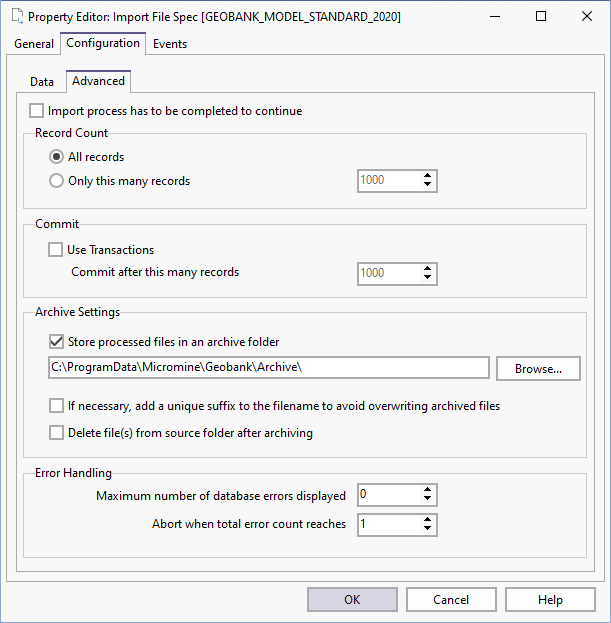Decrease Commit after this many records value
Image resolution: width=611 pixels, height=623 pixels.
pyautogui.click(x=427, y=278)
